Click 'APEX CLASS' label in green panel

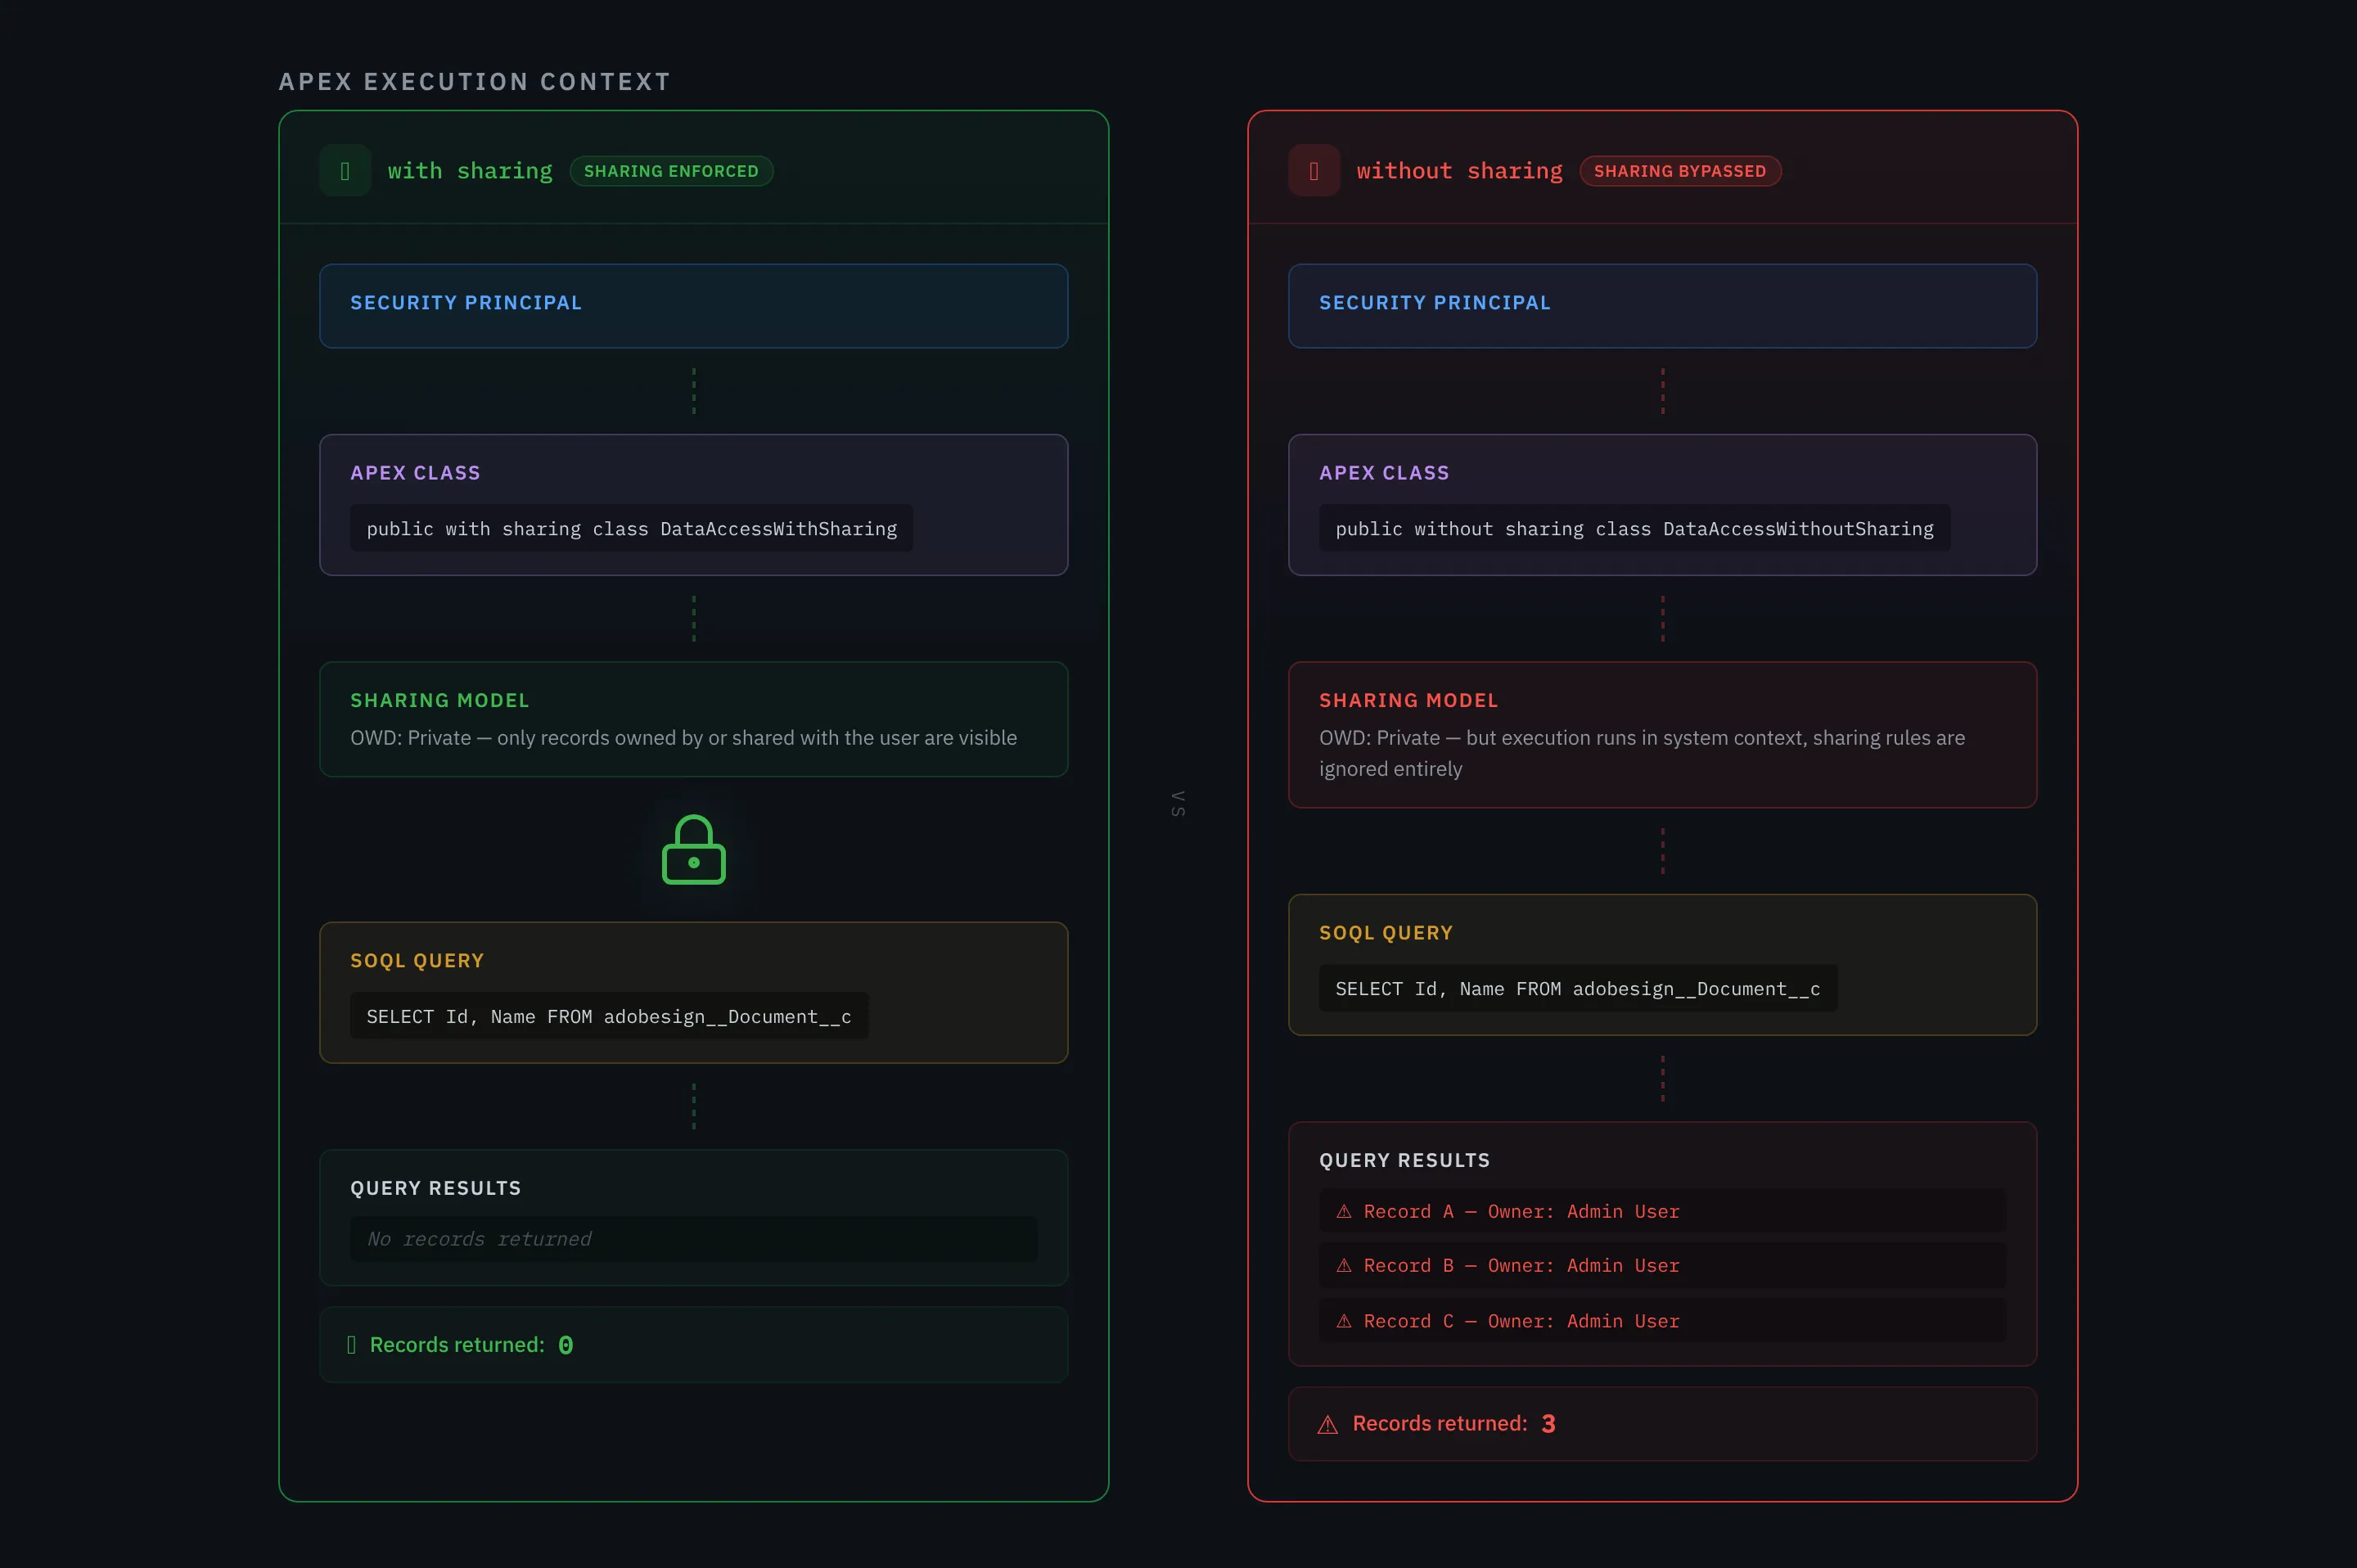click(415, 473)
